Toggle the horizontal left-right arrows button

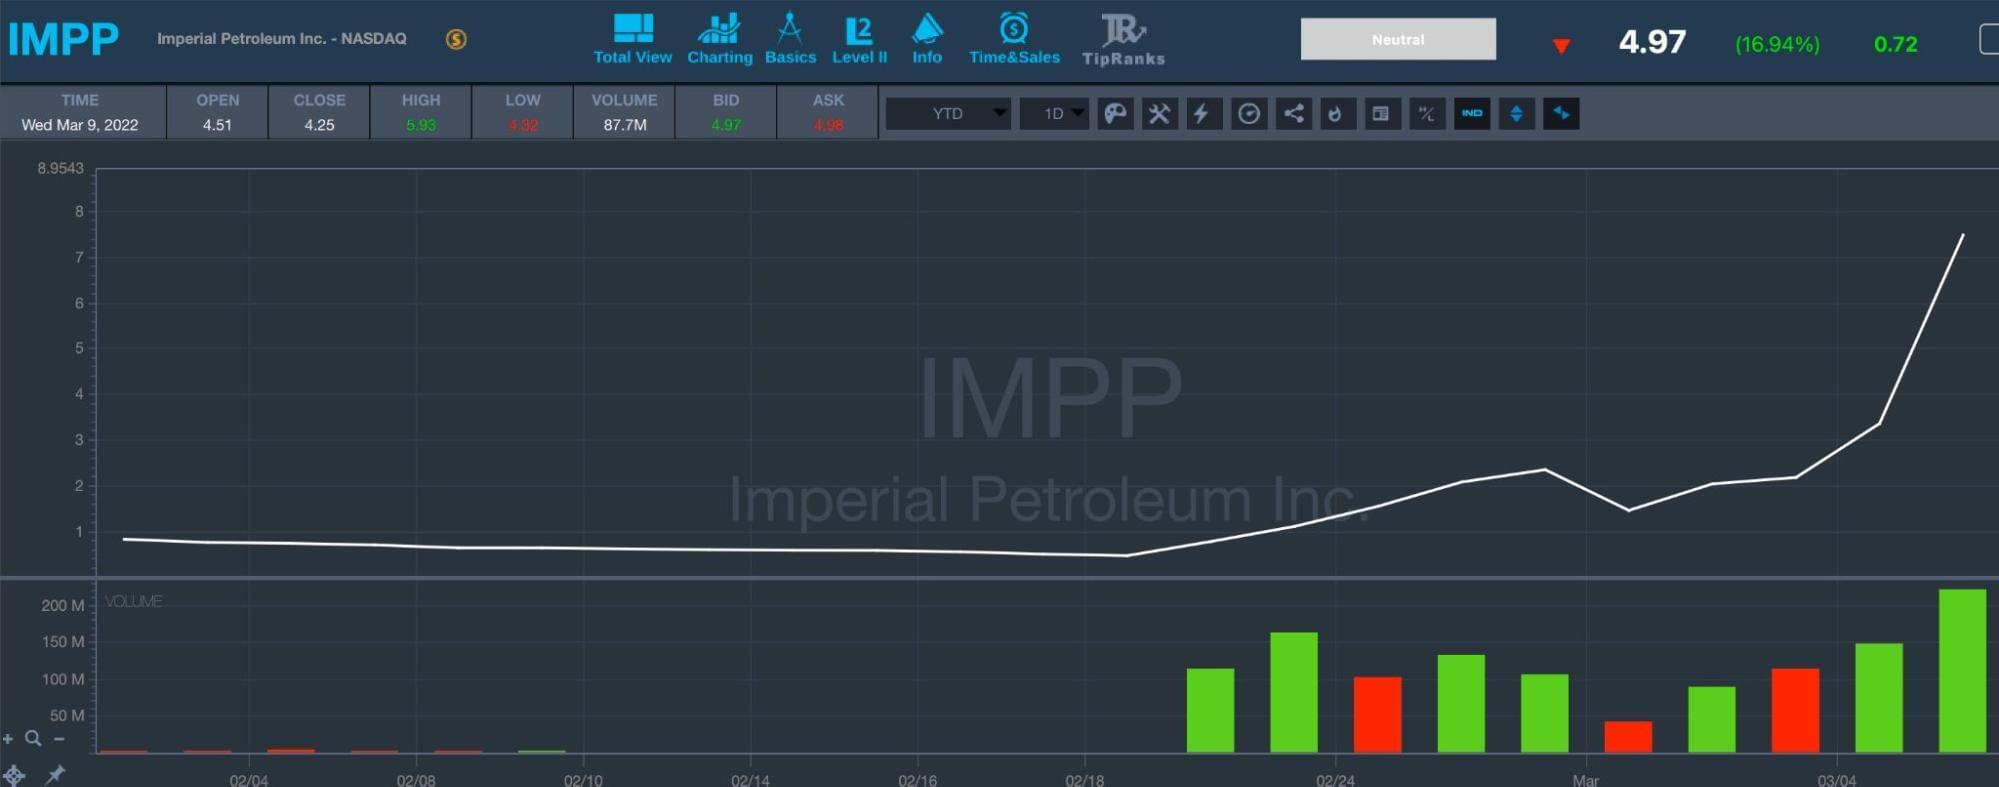click(x=1561, y=114)
